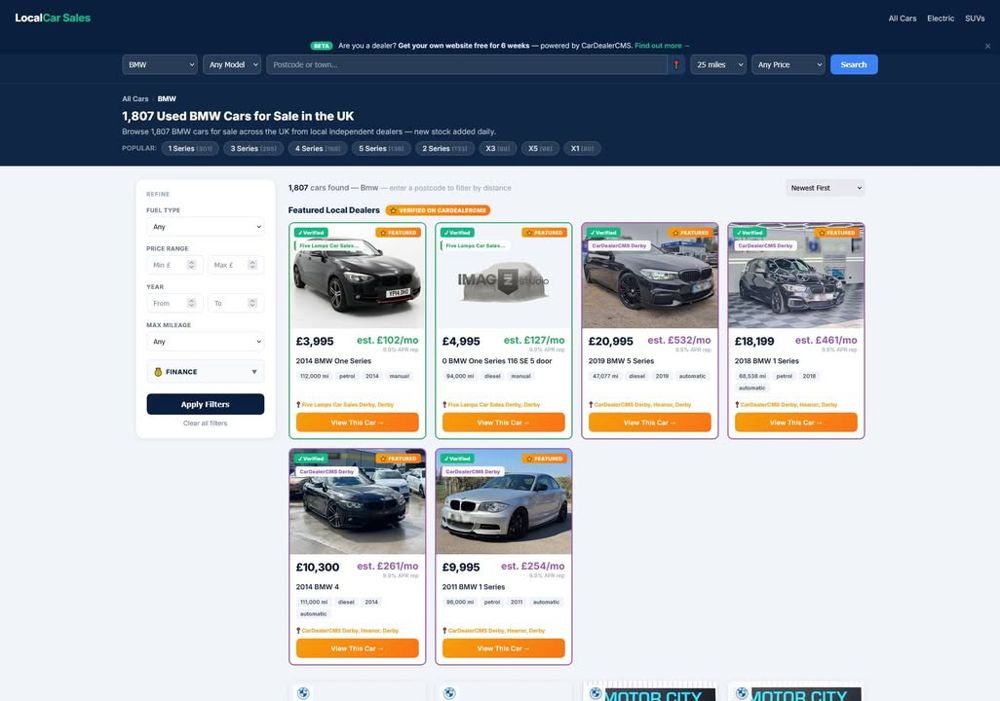Select the X3 popular chip
The width and height of the screenshot is (1000, 701).
pos(497,149)
